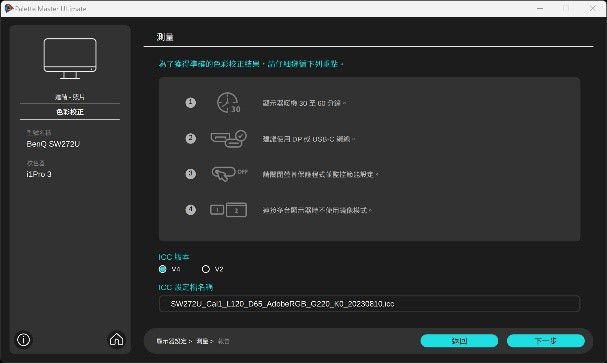Click the BenQ SW272U display name
The height and width of the screenshot is (363, 607).
coord(53,144)
